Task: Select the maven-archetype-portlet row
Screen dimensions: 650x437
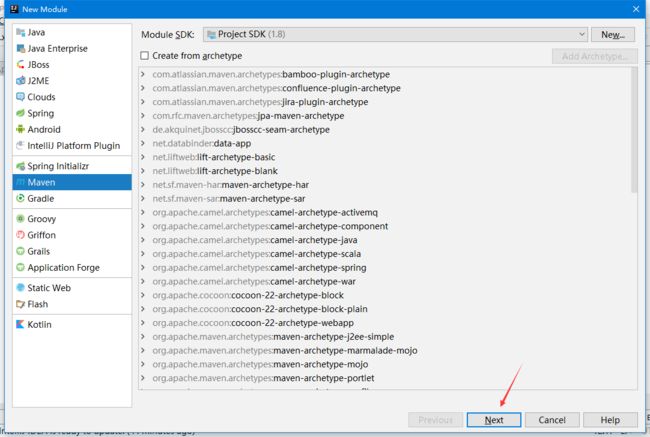Action: (x=385, y=378)
